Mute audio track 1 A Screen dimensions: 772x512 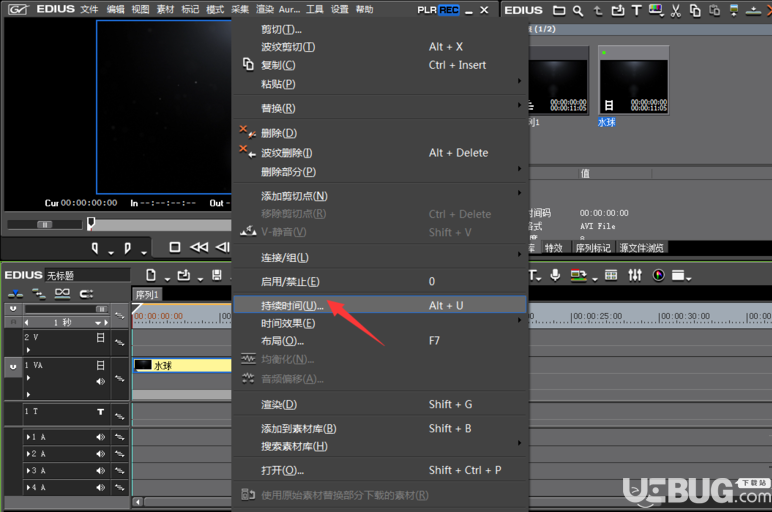(x=100, y=437)
